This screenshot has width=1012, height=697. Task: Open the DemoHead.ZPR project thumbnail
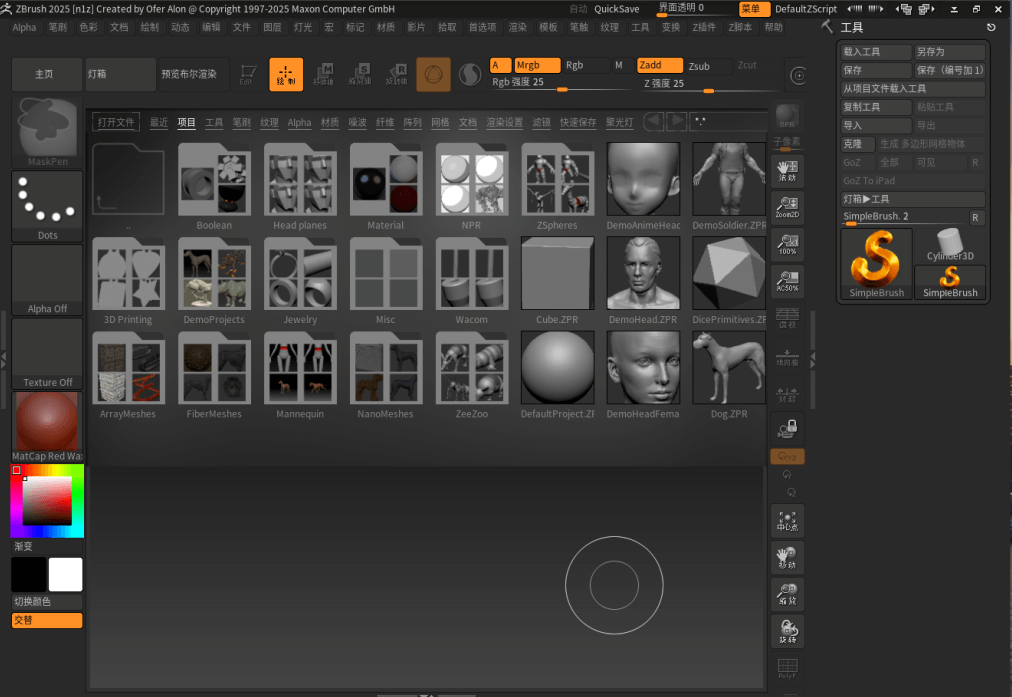[x=642, y=279]
